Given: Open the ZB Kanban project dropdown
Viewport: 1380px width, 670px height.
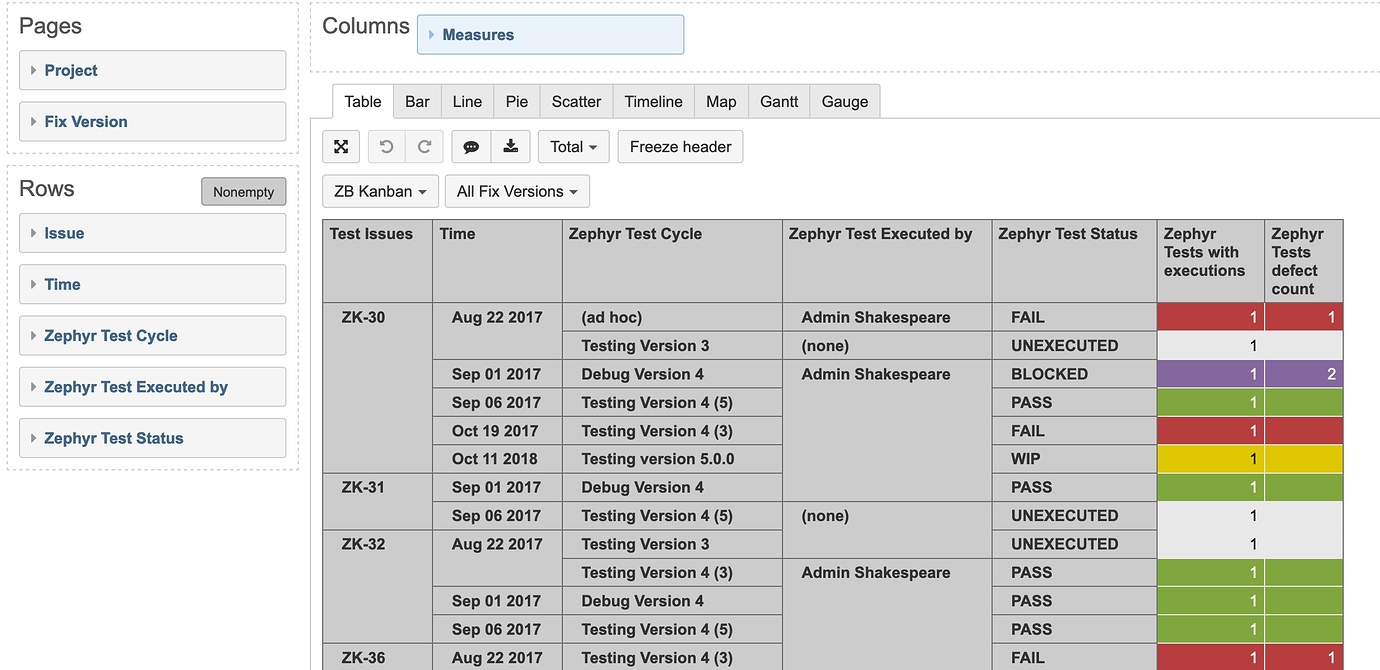Looking at the screenshot, I should point(380,191).
